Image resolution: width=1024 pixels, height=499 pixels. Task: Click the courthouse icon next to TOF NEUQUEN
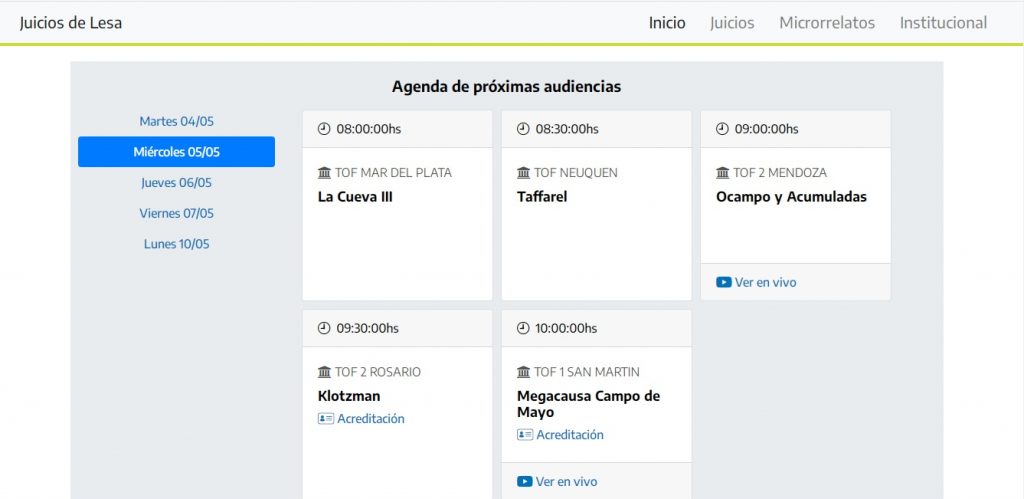523,173
